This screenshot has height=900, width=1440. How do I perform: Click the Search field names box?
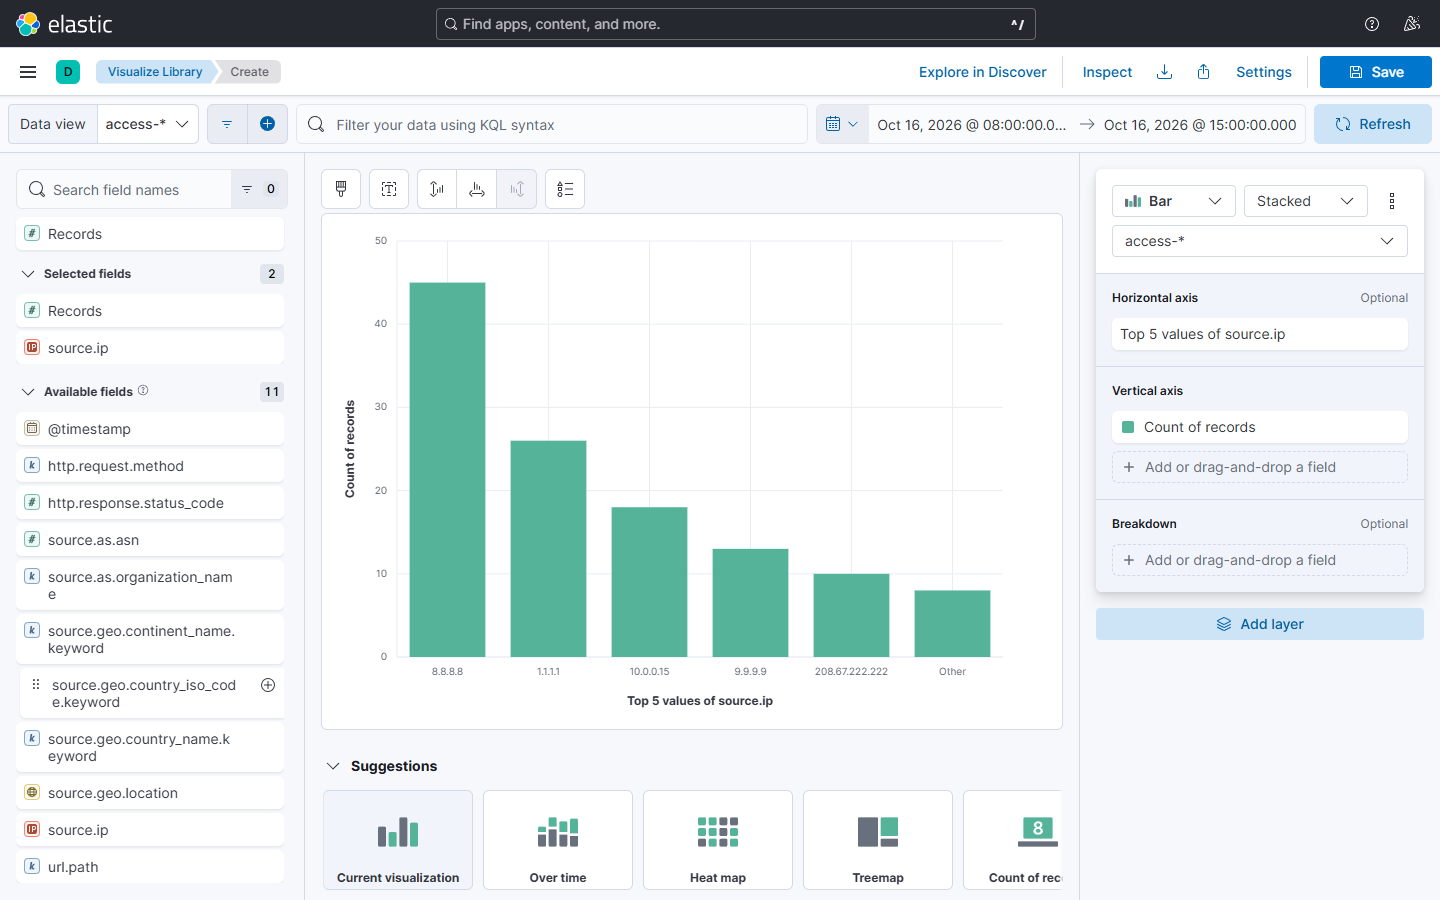[x=124, y=189]
